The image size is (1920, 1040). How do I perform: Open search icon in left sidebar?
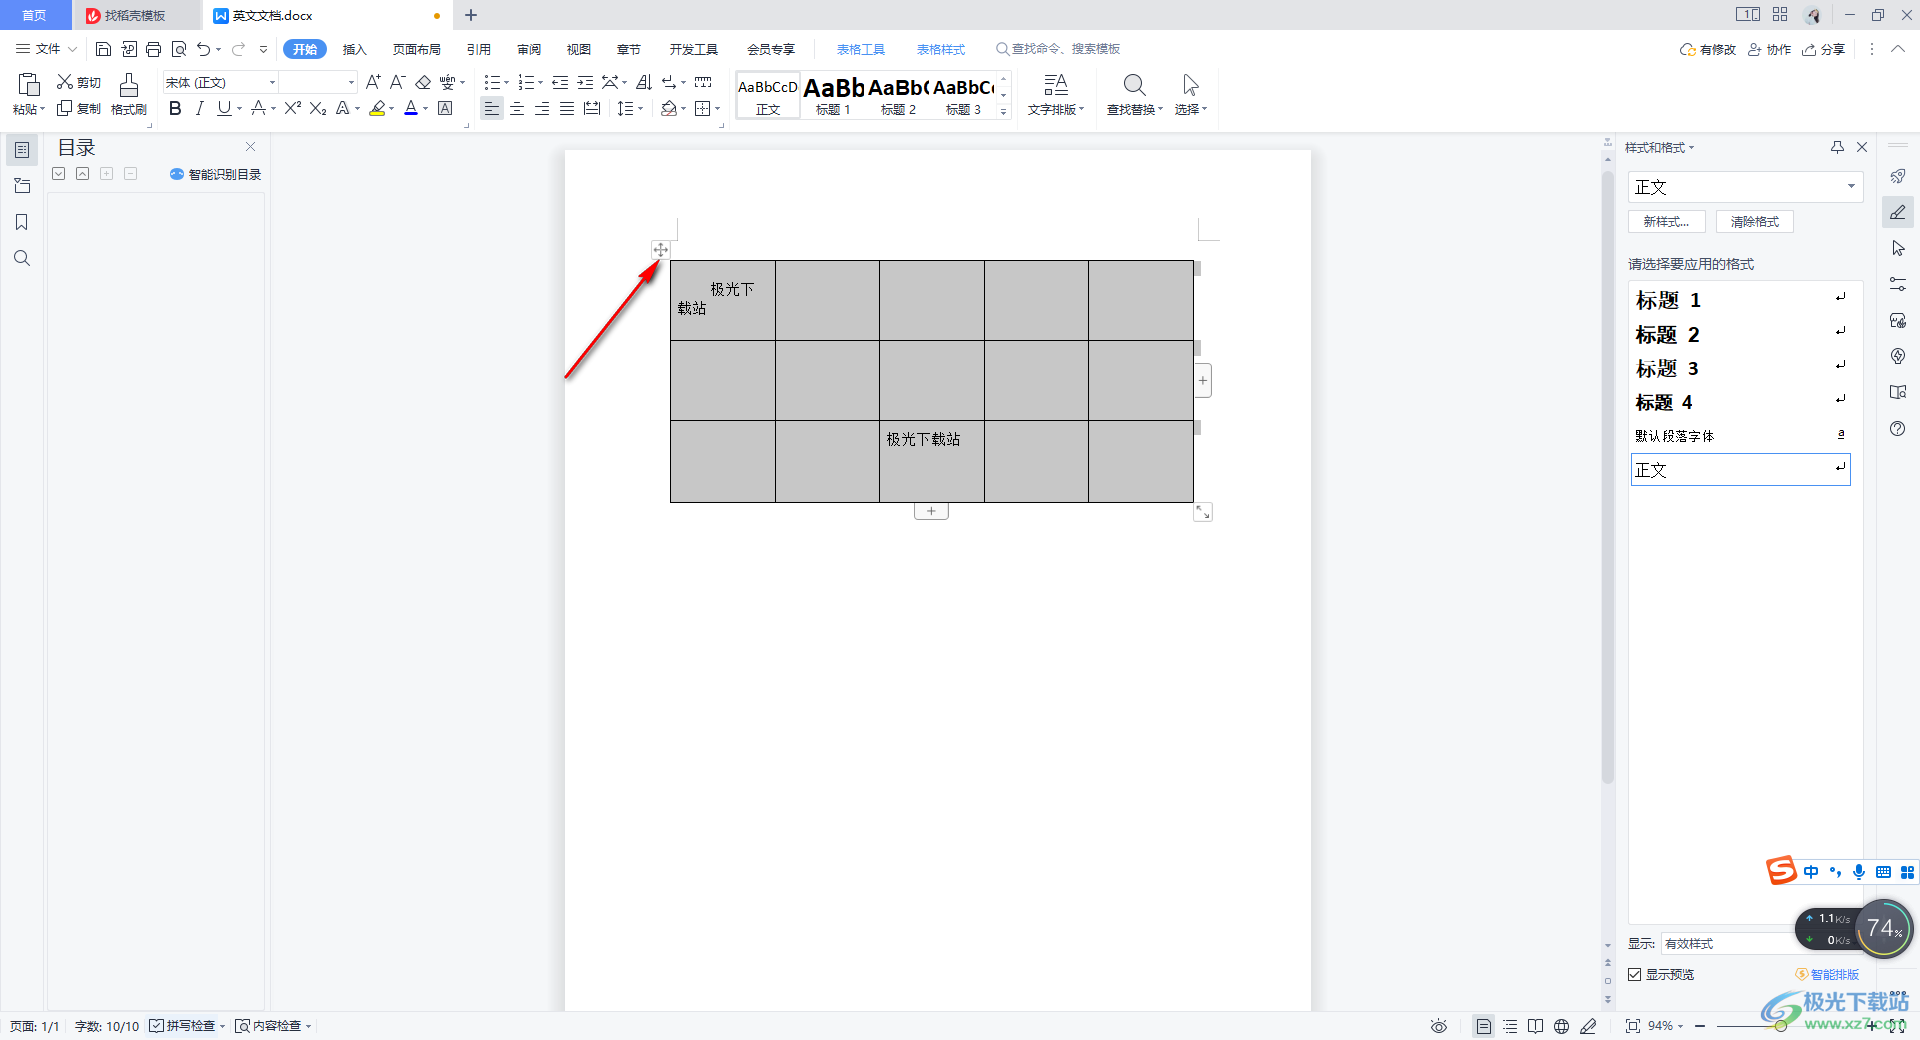22,258
